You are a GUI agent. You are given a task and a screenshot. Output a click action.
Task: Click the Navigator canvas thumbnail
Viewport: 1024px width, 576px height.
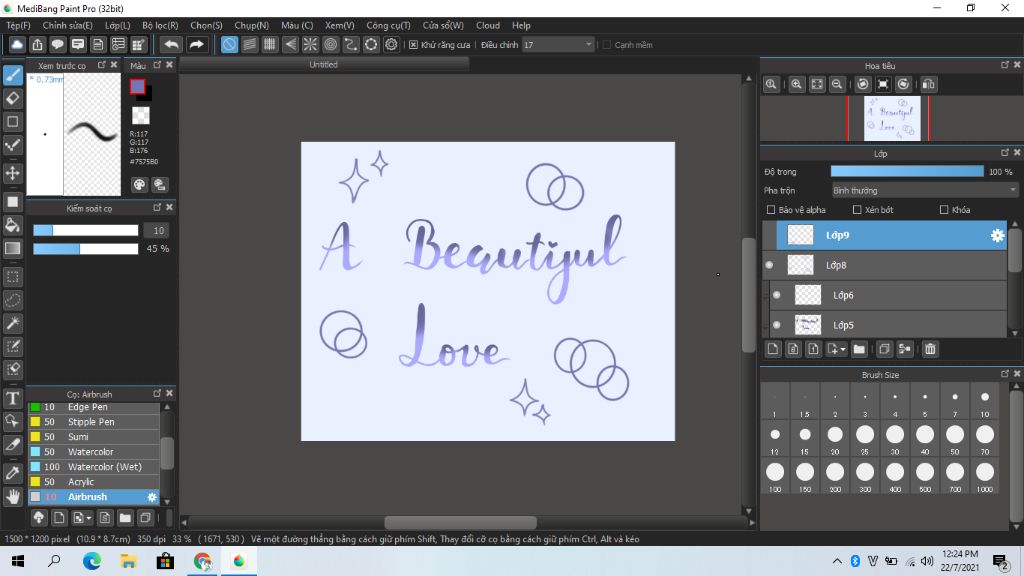click(892, 118)
